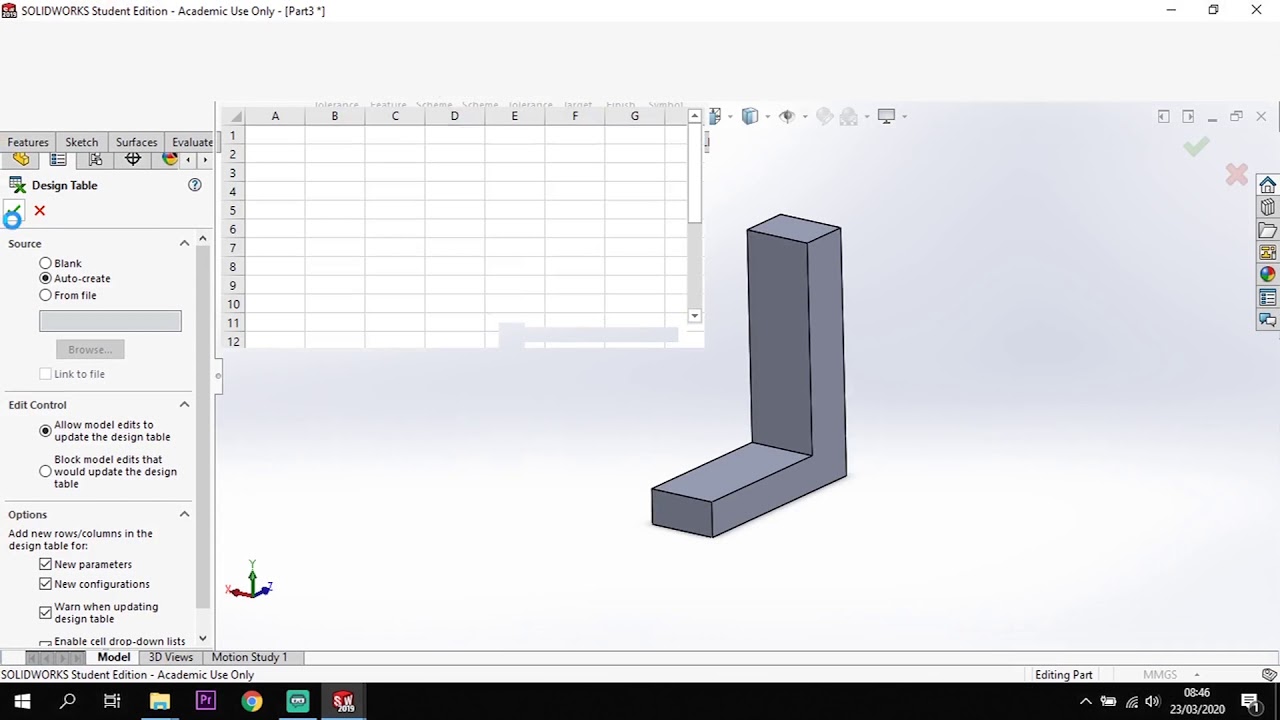Accept with green confirmation corner checkmark
The height and width of the screenshot is (720, 1280).
pyautogui.click(x=1196, y=147)
